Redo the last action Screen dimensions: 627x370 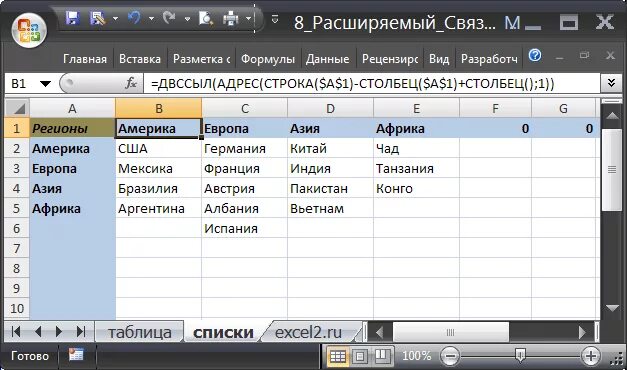pos(169,18)
